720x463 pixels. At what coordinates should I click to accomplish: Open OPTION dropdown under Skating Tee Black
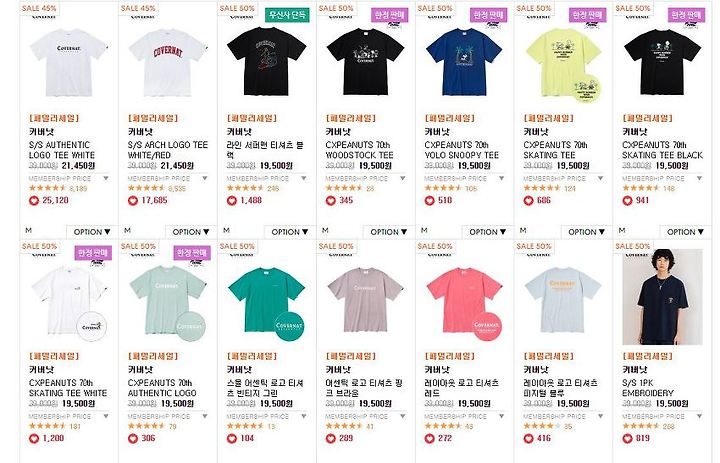tap(686, 232)
